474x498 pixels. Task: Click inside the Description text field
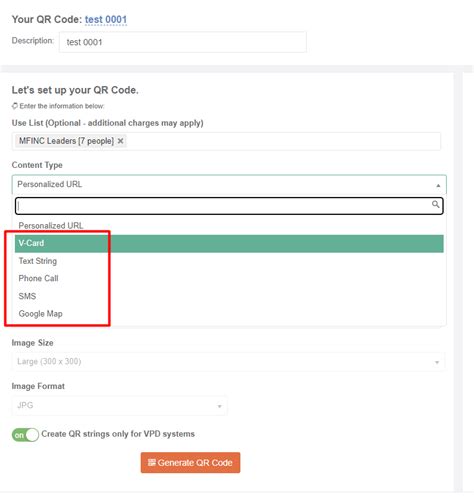tap(183, 42)
